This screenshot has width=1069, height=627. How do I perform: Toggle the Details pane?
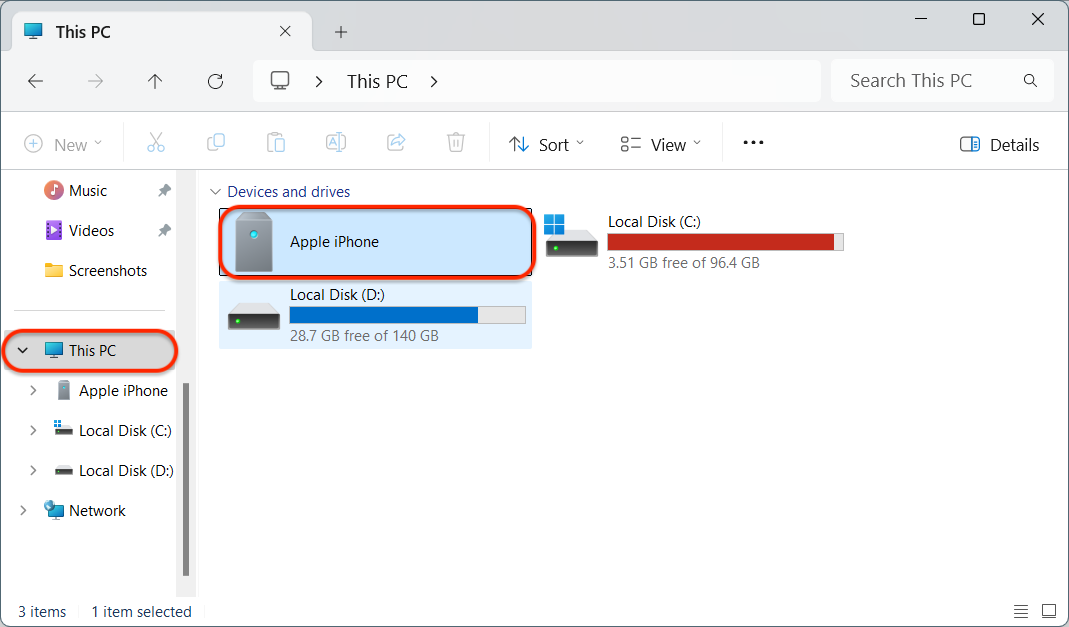pos(999,144)
